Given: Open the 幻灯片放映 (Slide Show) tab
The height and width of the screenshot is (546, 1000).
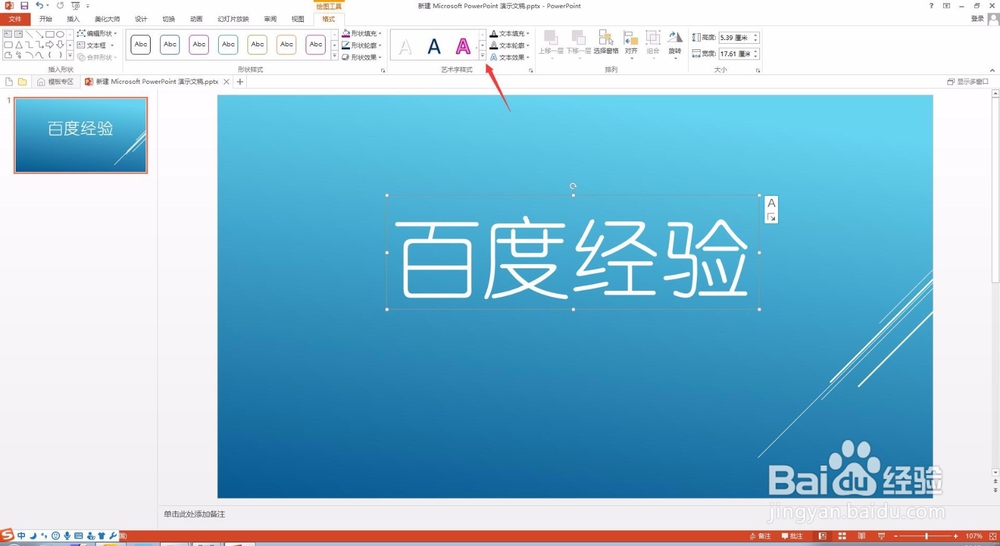Looking at the screenshot, I should tap(233, 19).
